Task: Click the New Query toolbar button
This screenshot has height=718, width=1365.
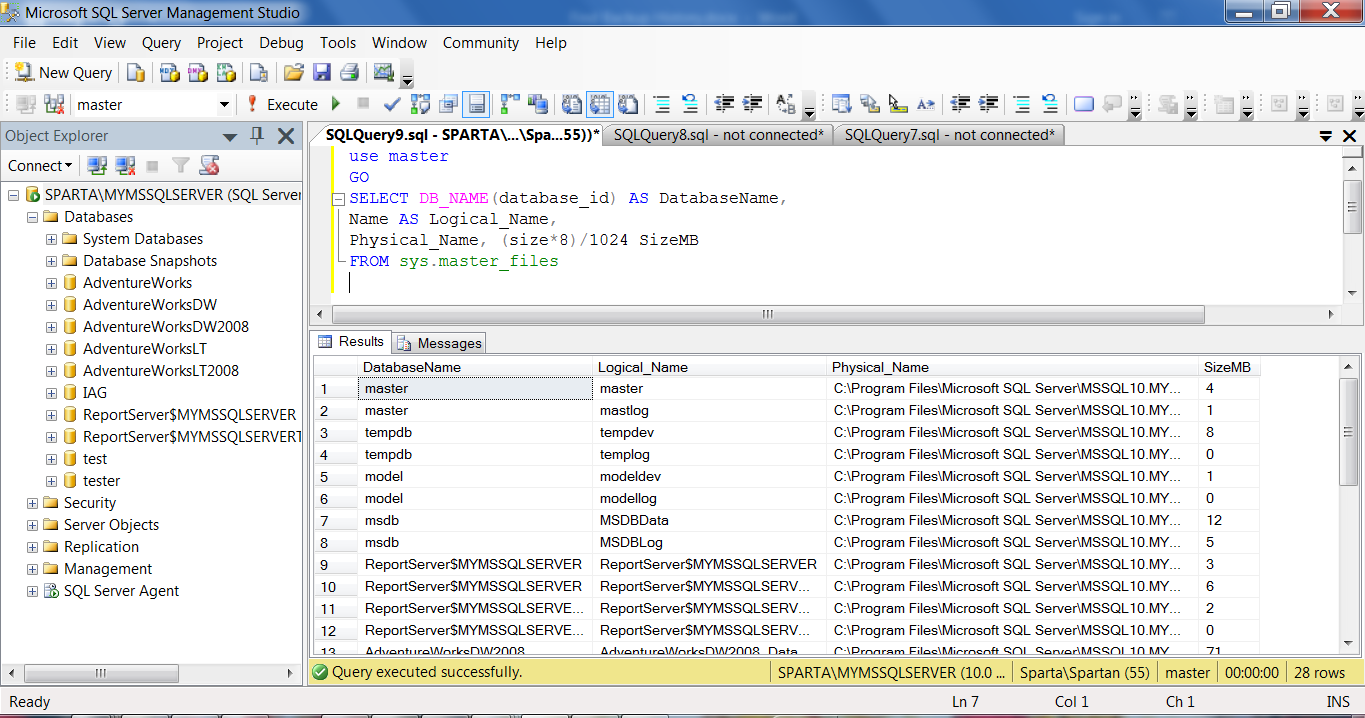Action: coord(64,73)
